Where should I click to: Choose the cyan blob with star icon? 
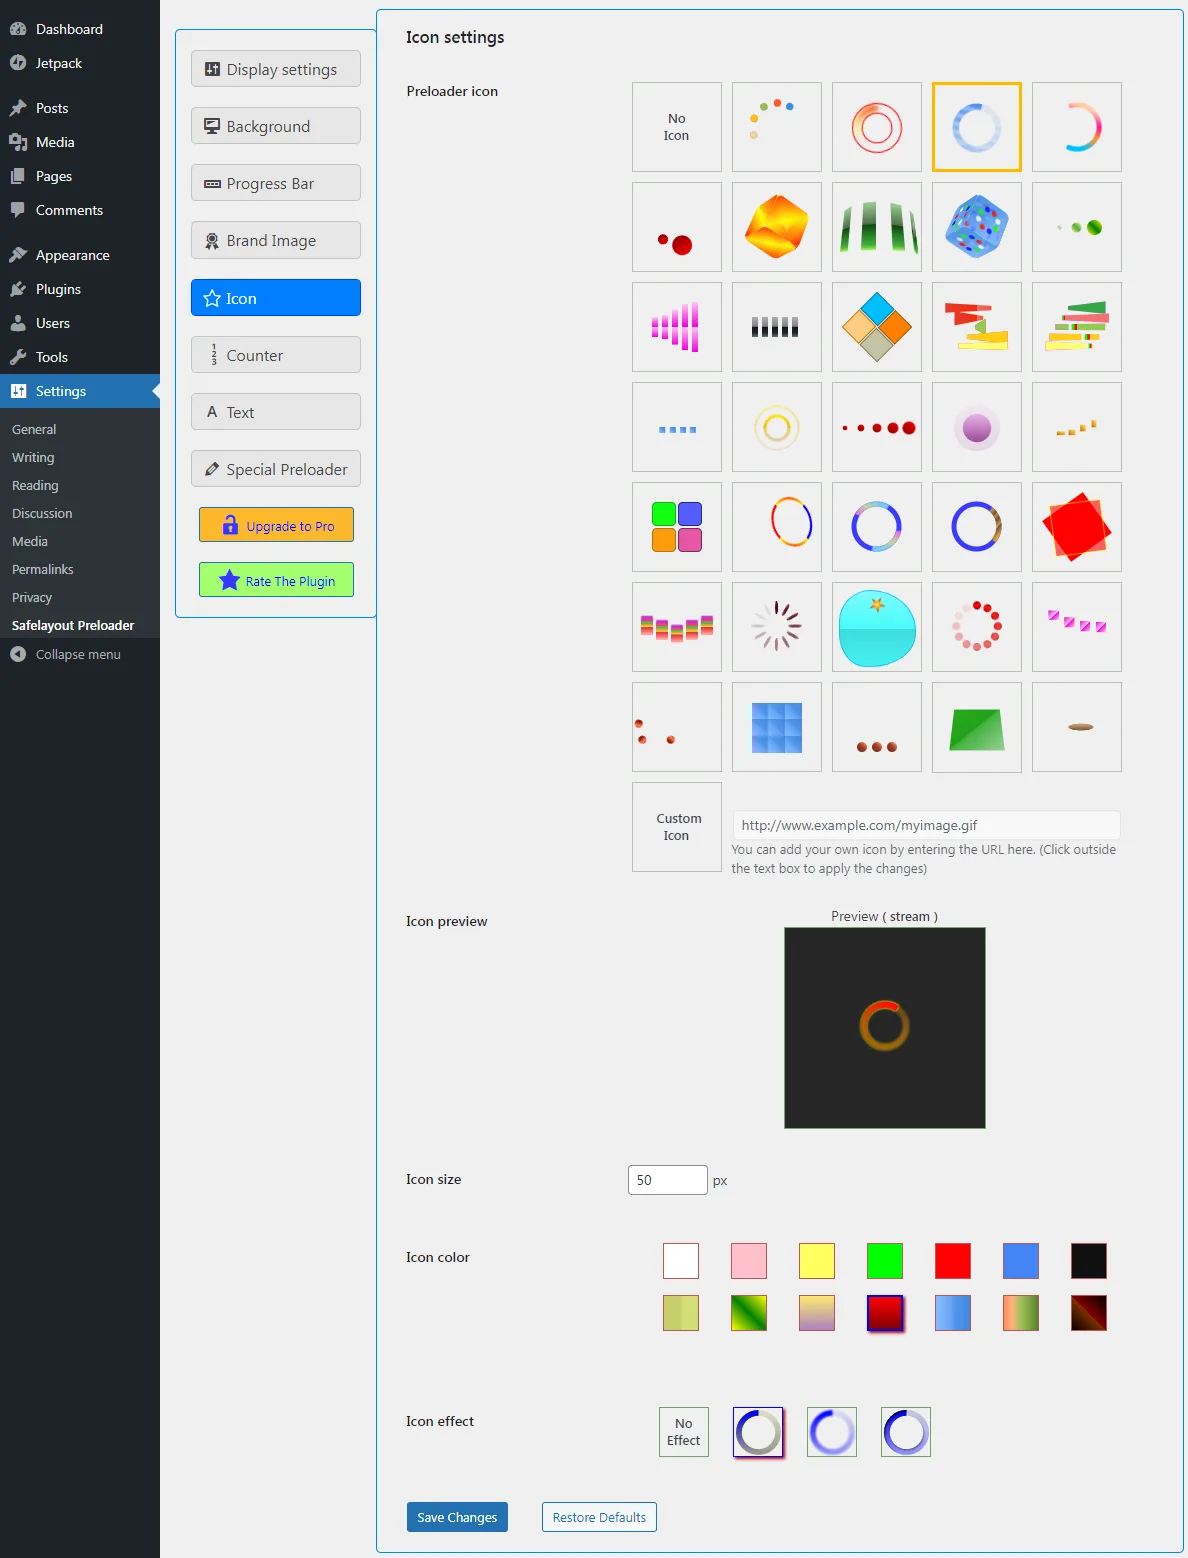coord(877,627)
